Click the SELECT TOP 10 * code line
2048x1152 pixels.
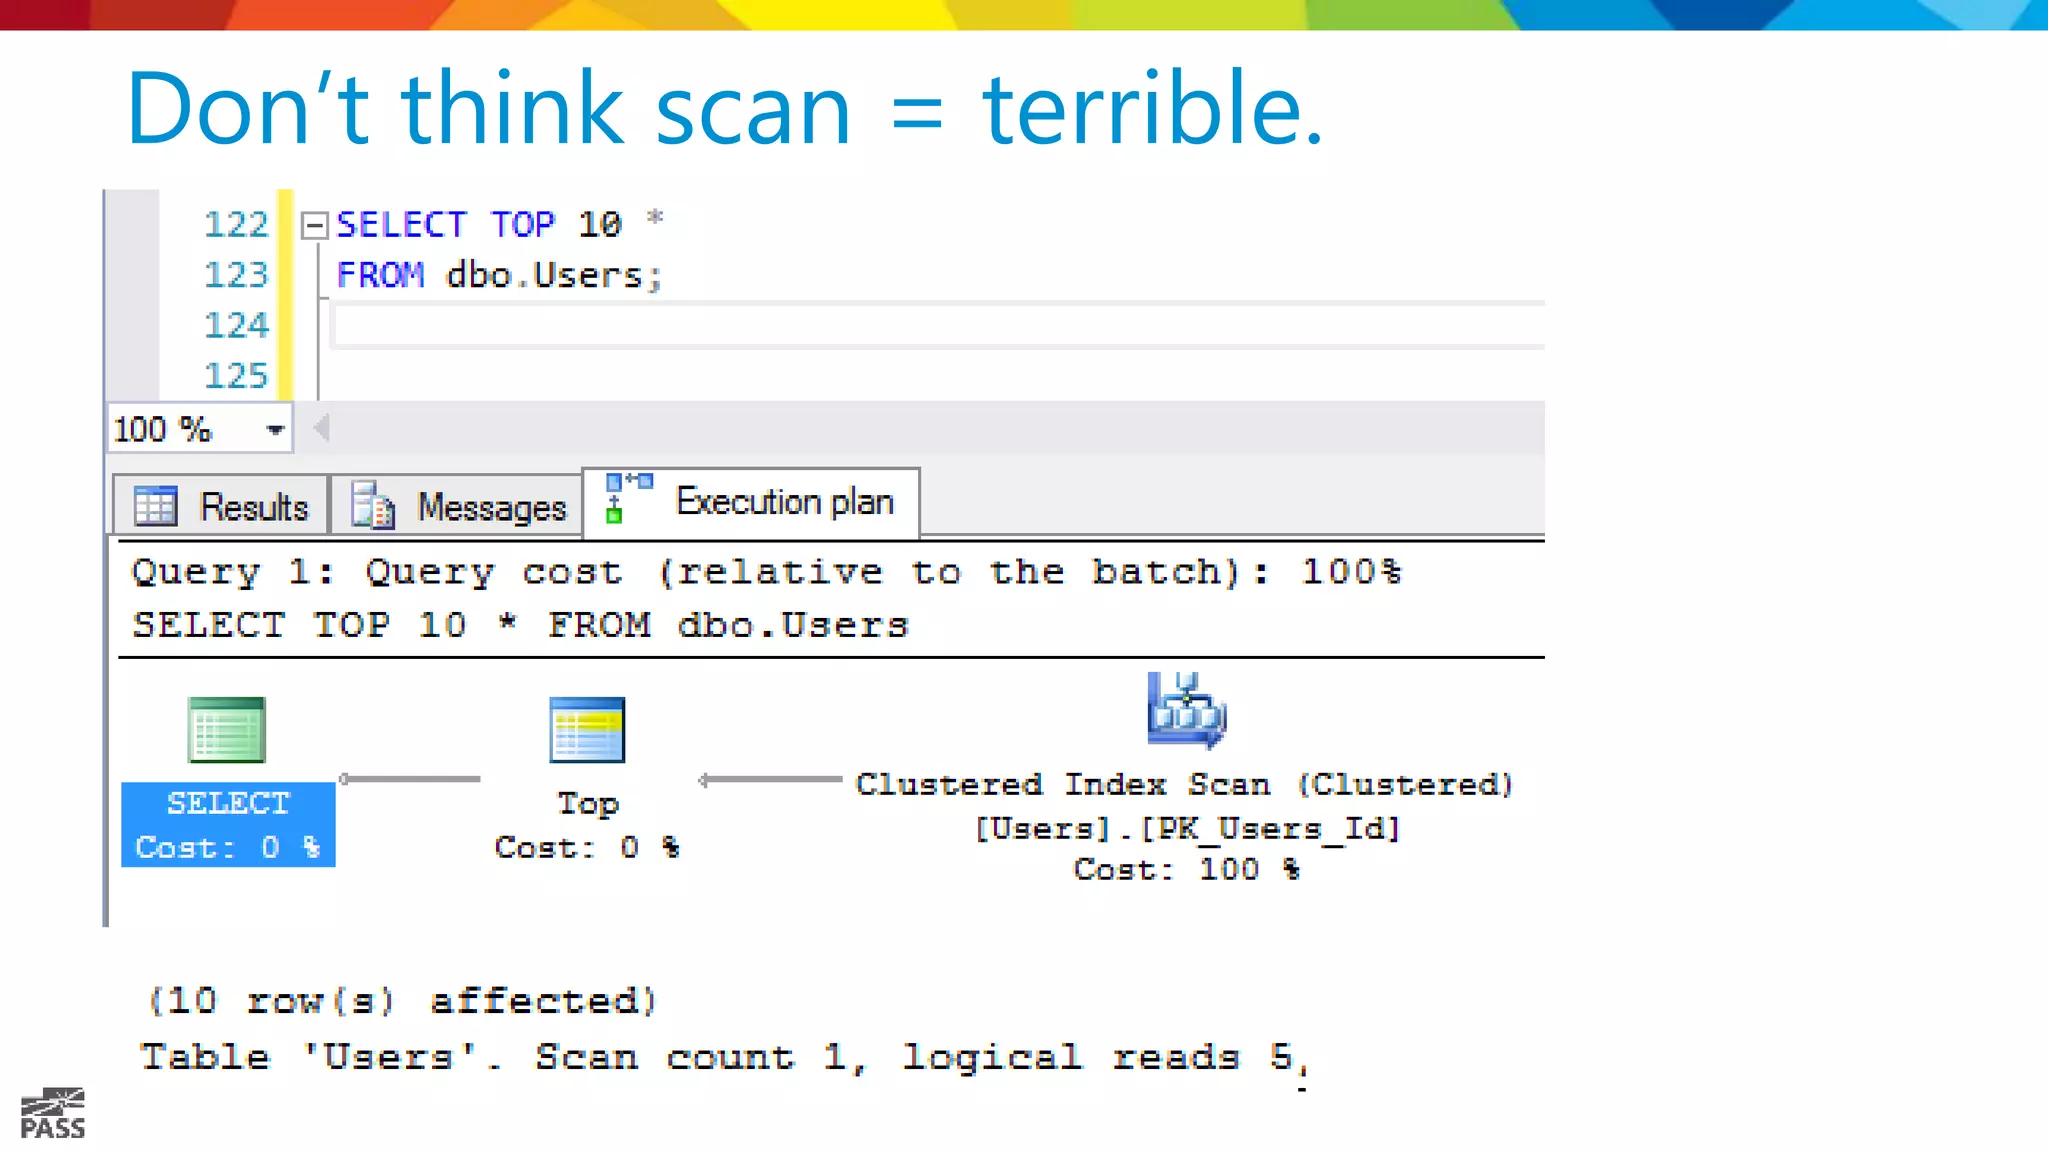pos(499,224)
